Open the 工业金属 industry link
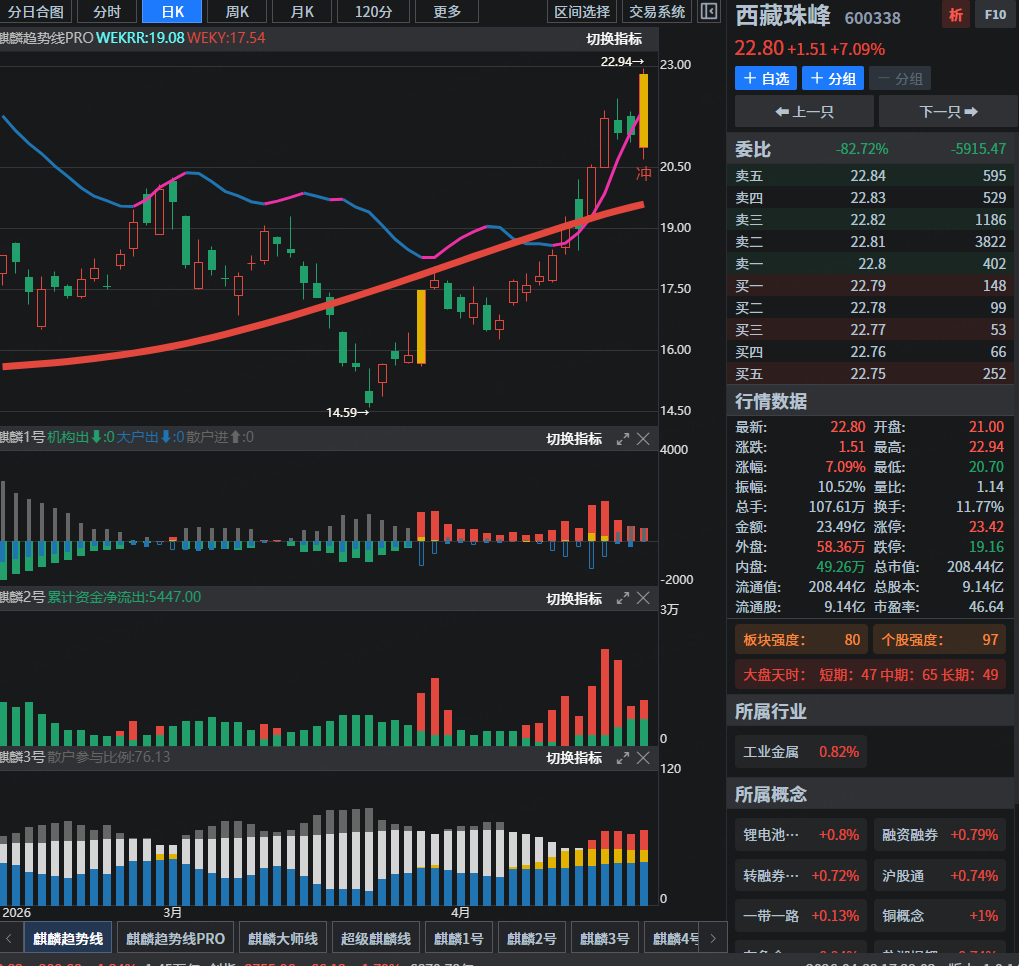The image size is (1019, 966). 801,752
